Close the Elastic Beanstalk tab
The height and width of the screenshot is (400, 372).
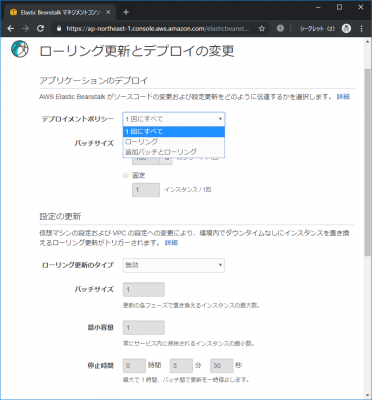click(108, 12)
